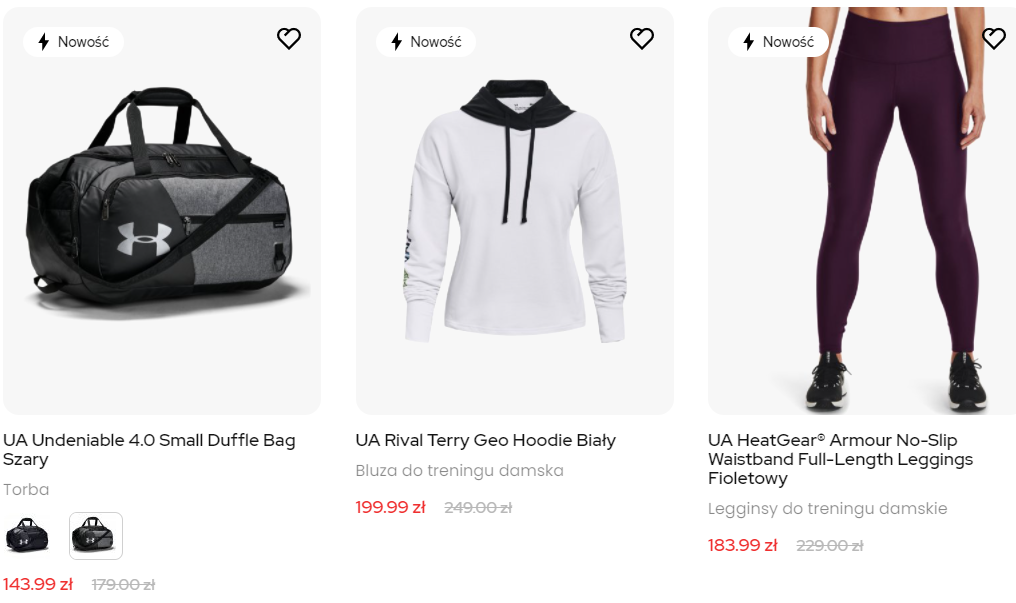The width and height of the screenshot is (1016, 603).
Task: Add the purple leggings to the wishlist with the heart
Action: click(994, 39)
